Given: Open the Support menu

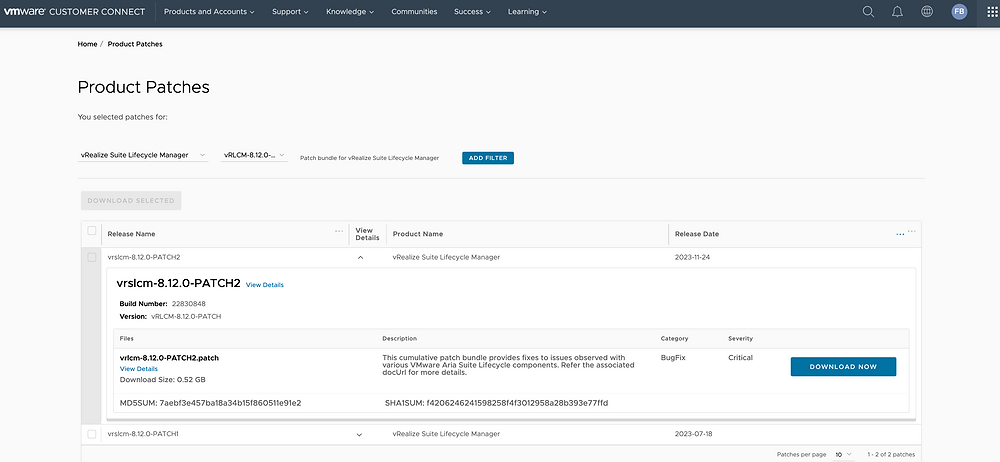Looking at the screenshot, I should click(290, 11).
